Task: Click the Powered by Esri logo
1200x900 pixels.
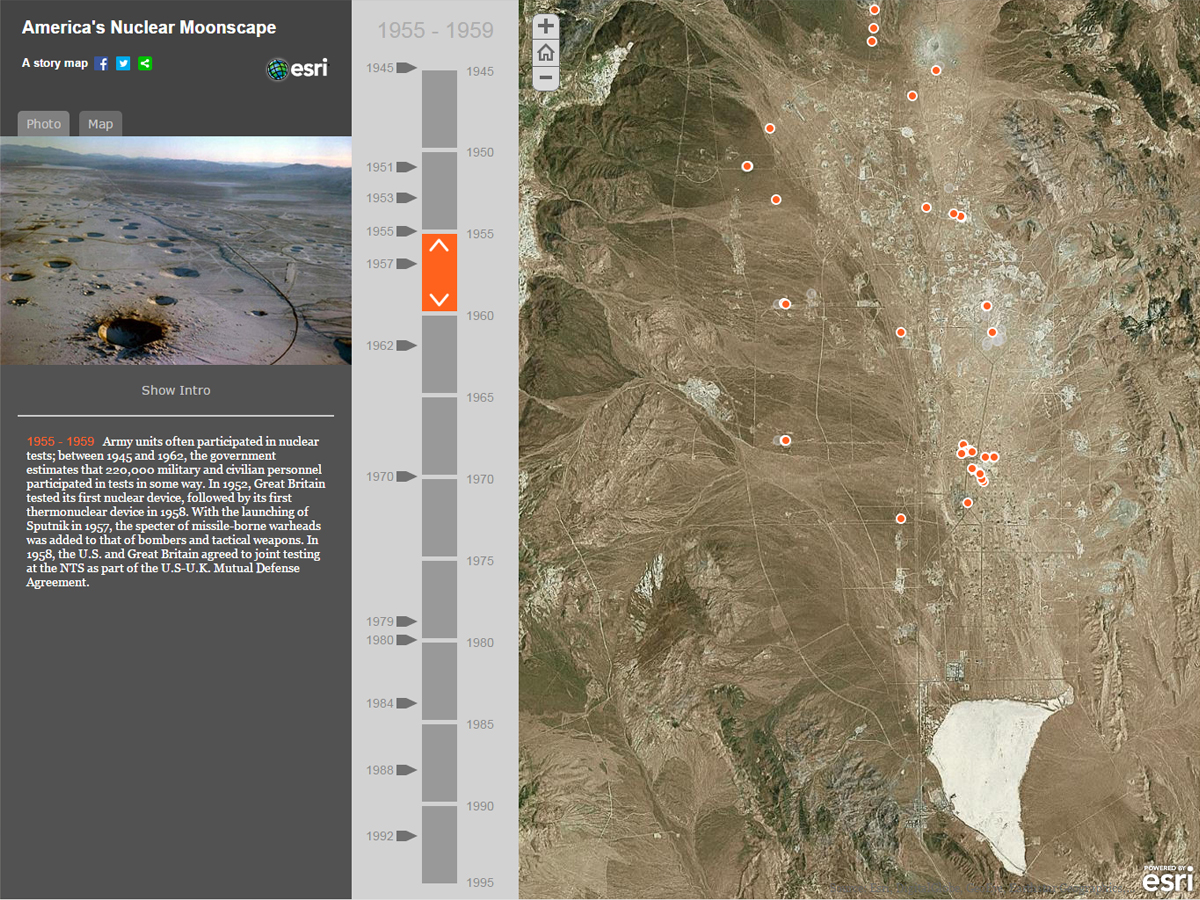Action: pos(1167,879)
